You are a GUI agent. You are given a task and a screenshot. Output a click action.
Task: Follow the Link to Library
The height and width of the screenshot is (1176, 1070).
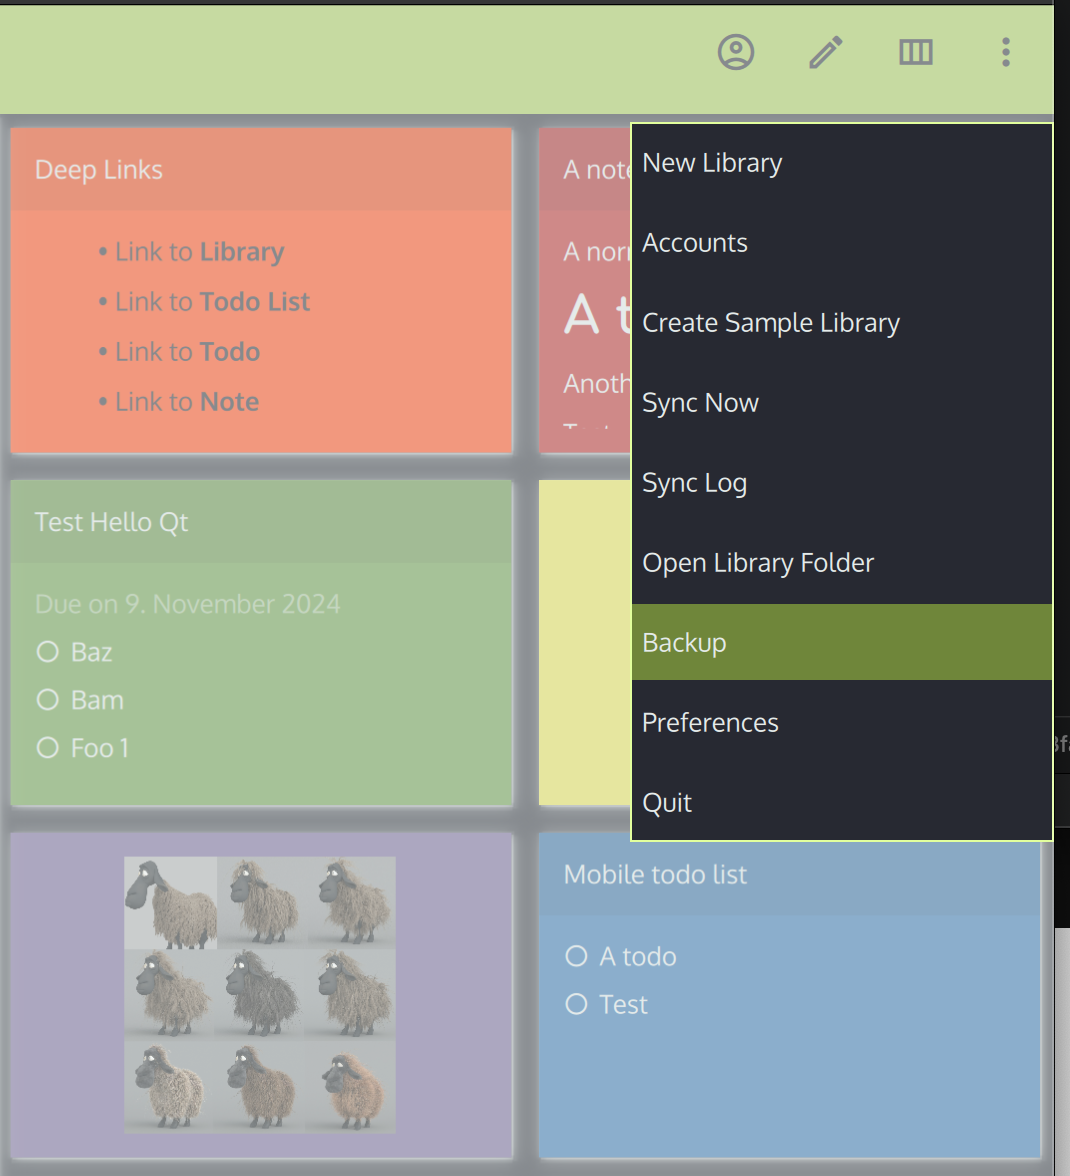[199, 252]
